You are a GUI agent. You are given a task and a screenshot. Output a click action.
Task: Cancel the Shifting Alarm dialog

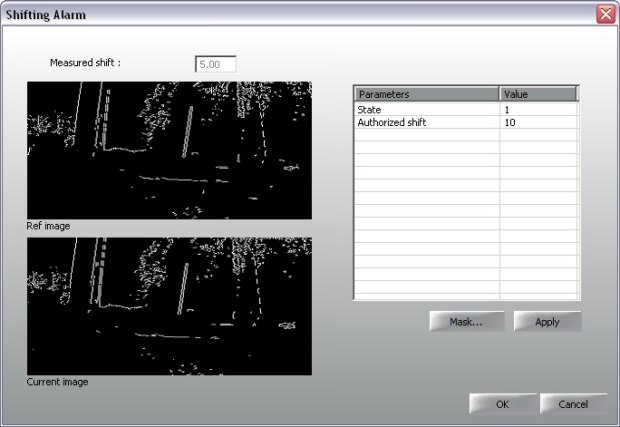click(x=573, y=404)
